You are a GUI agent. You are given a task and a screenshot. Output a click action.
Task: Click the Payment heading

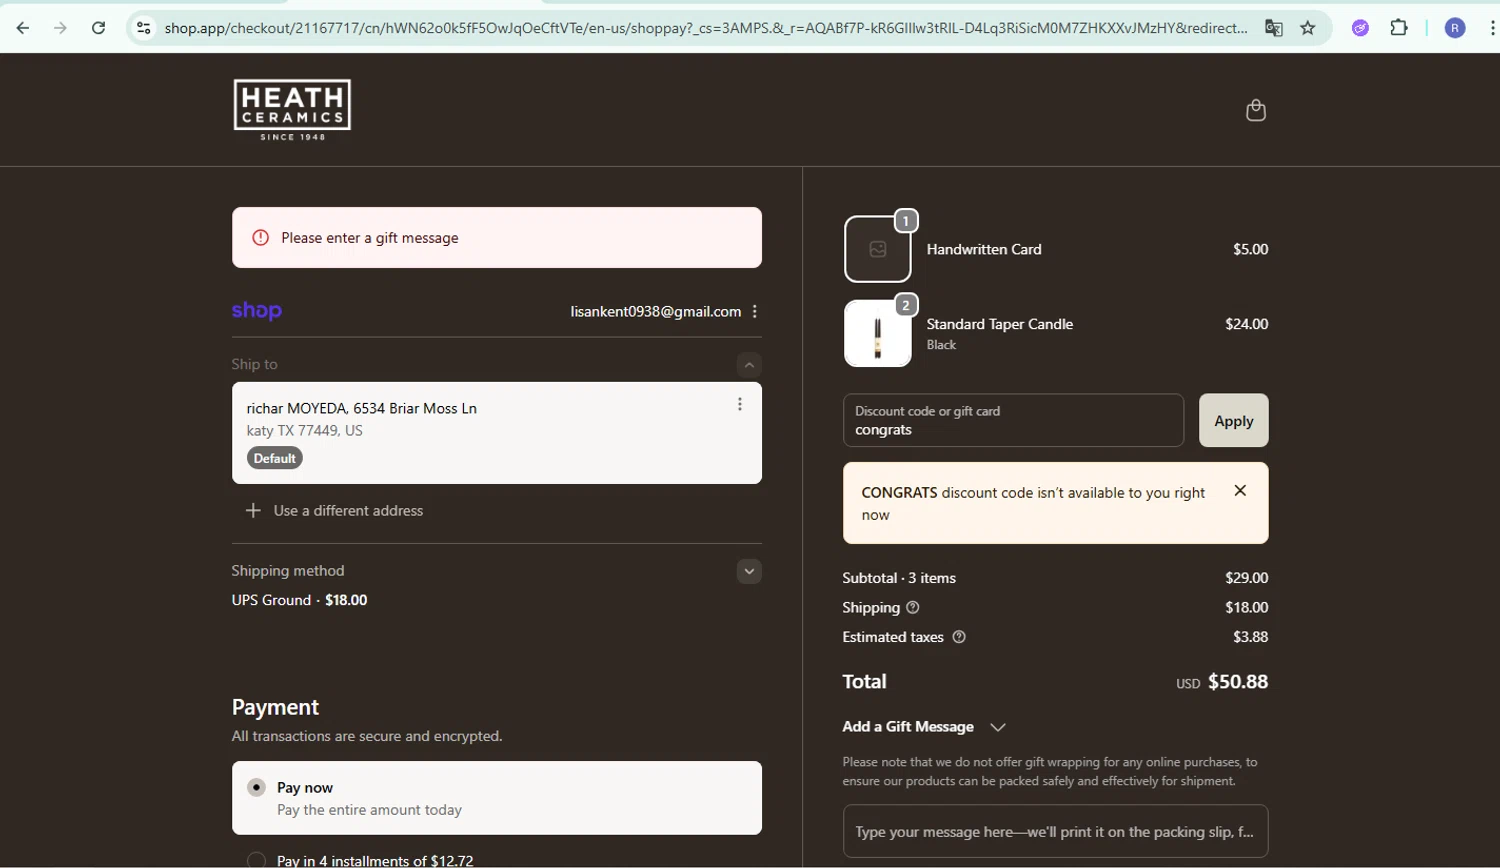click(275, 707)
